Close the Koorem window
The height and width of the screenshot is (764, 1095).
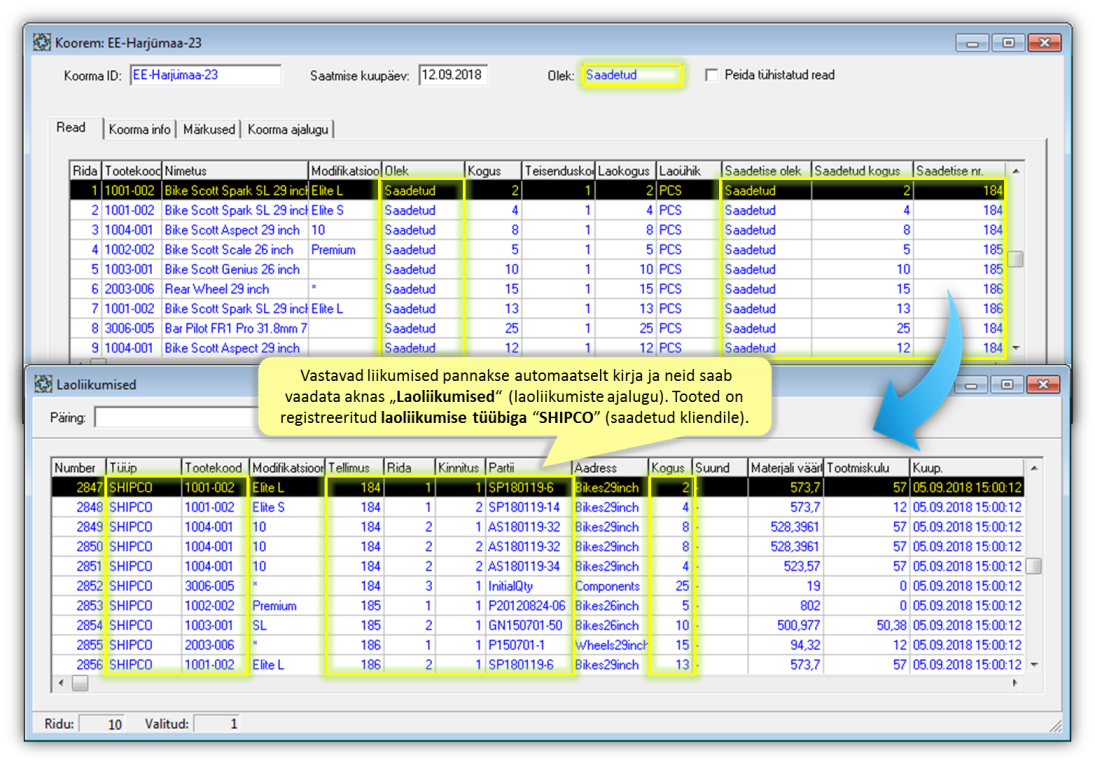point(1043,43)
